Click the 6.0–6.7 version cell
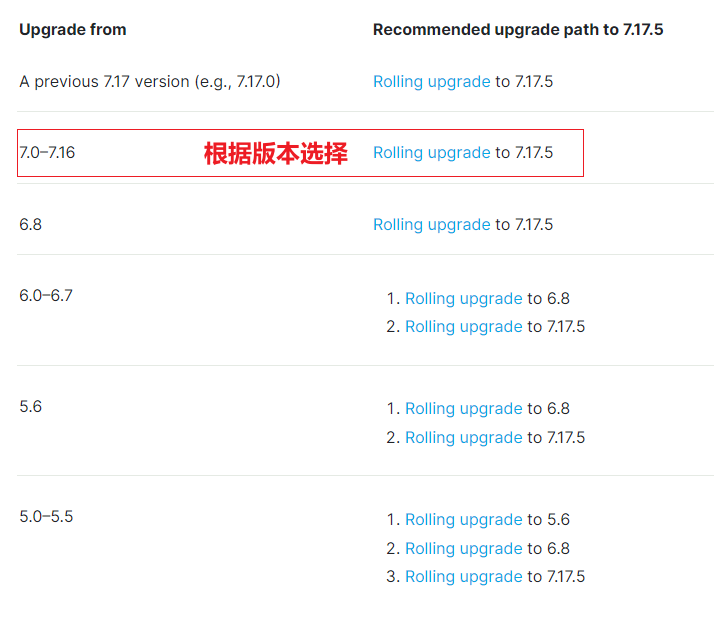Screen dimensions: 714x617 coord(46,296)
